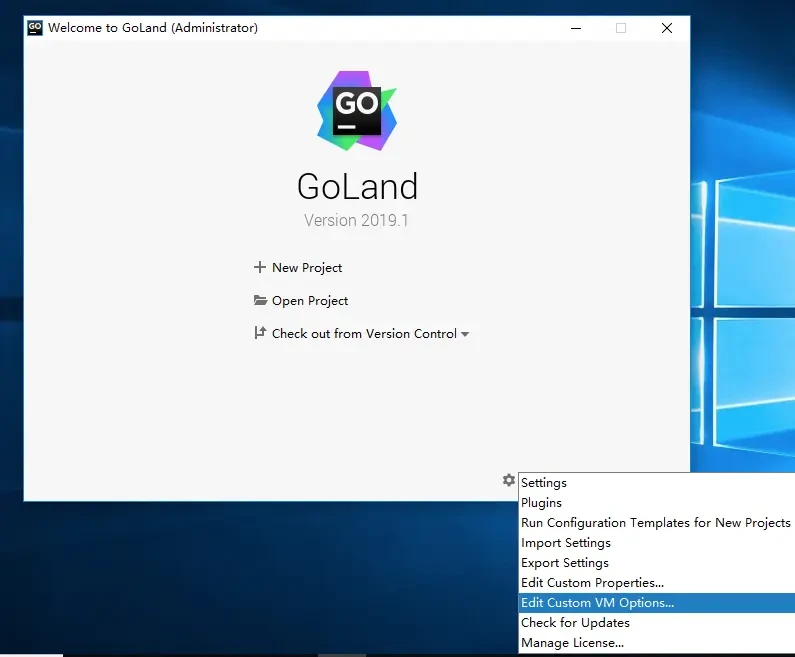
Task: Open Settings from the configure menu
Action: click(x=544, y=483)
